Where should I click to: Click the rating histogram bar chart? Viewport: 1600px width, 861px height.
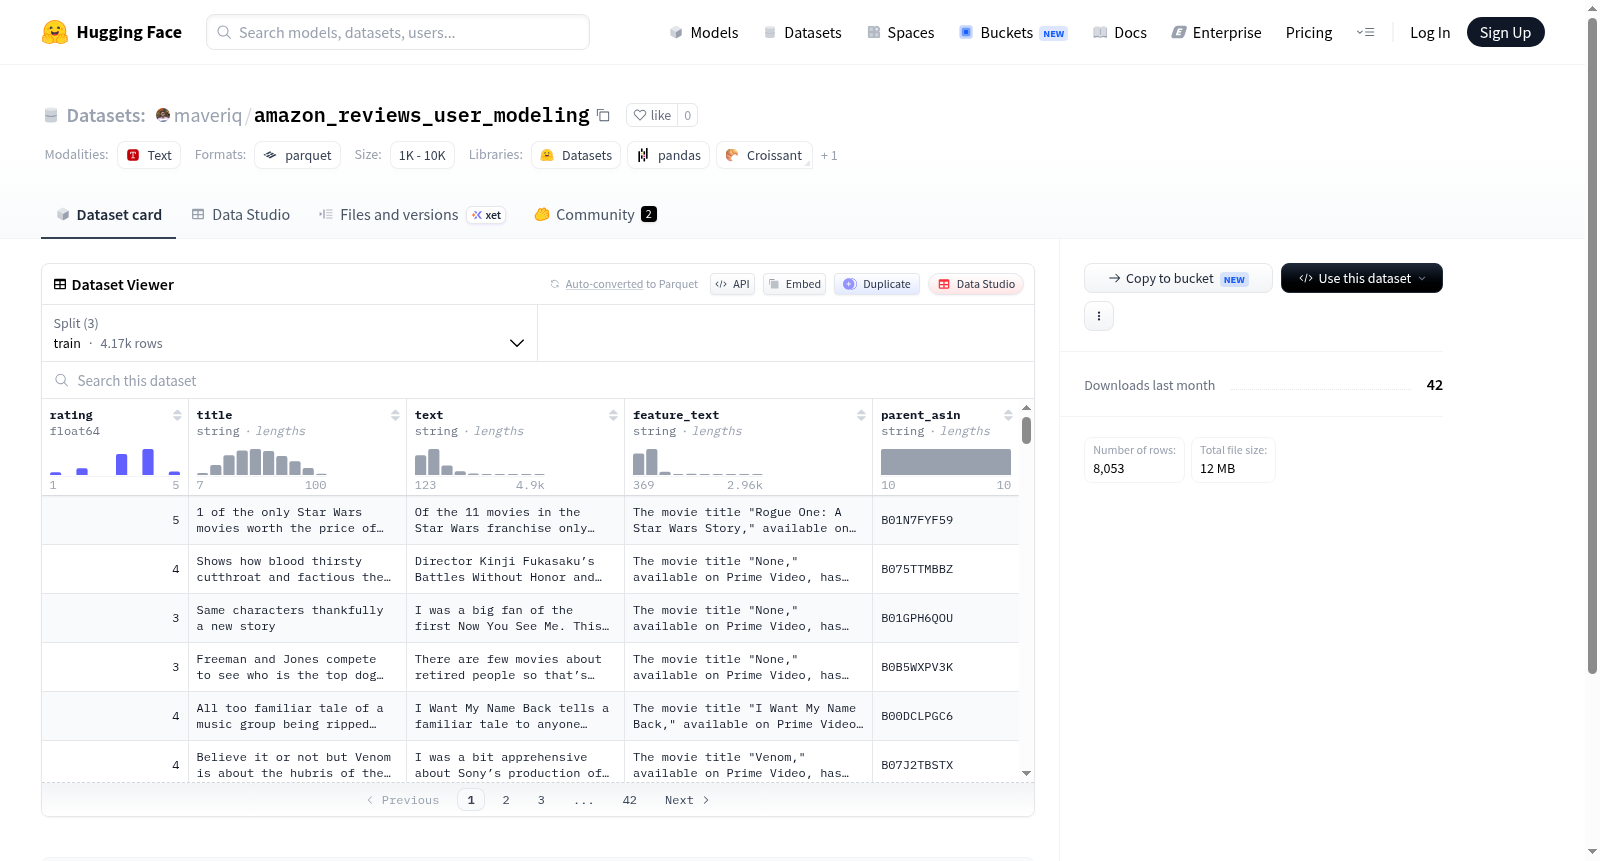(x=115, y=461)
